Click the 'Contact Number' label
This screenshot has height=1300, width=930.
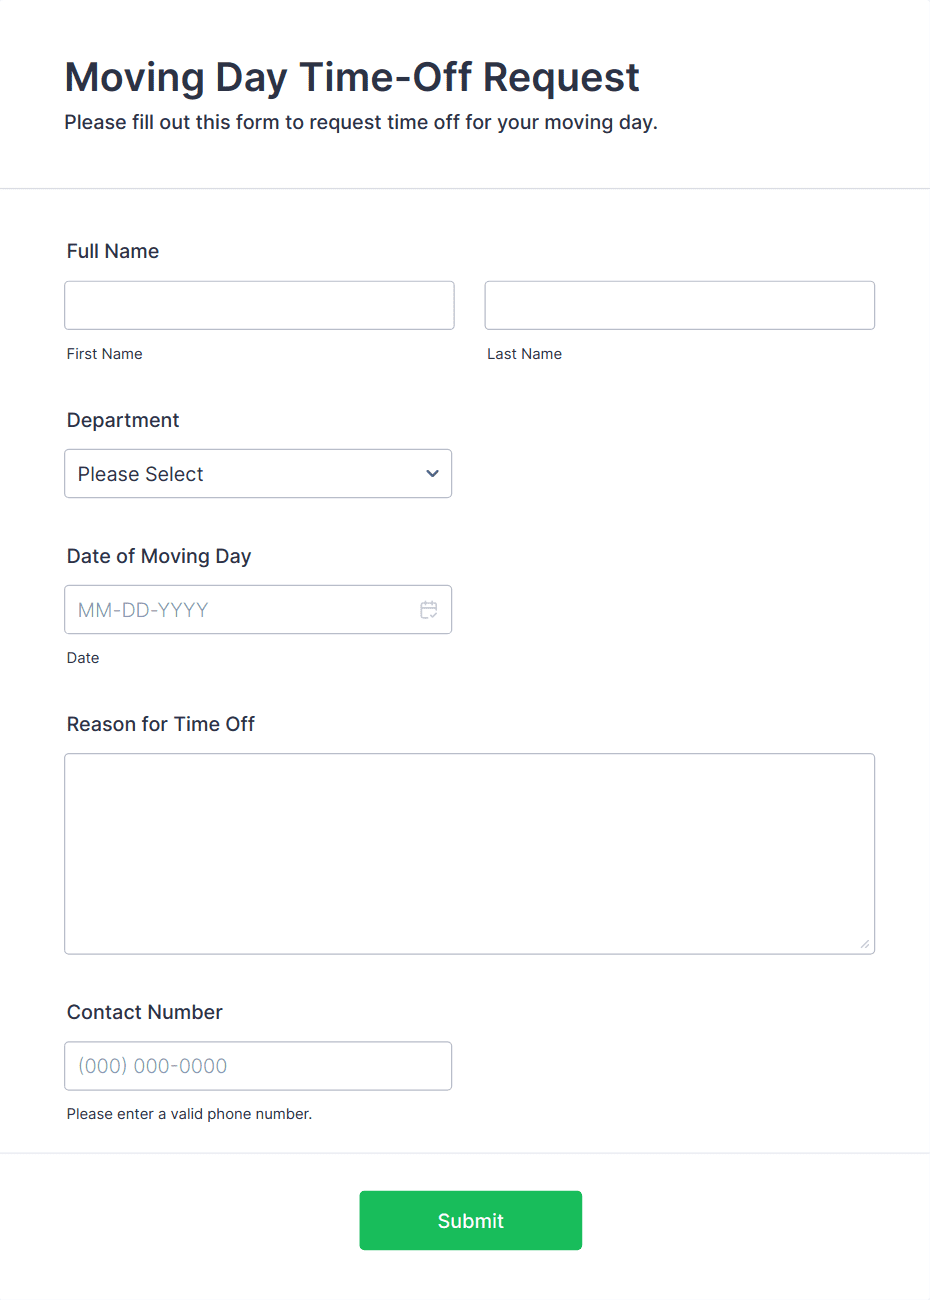pos(145,1012)
